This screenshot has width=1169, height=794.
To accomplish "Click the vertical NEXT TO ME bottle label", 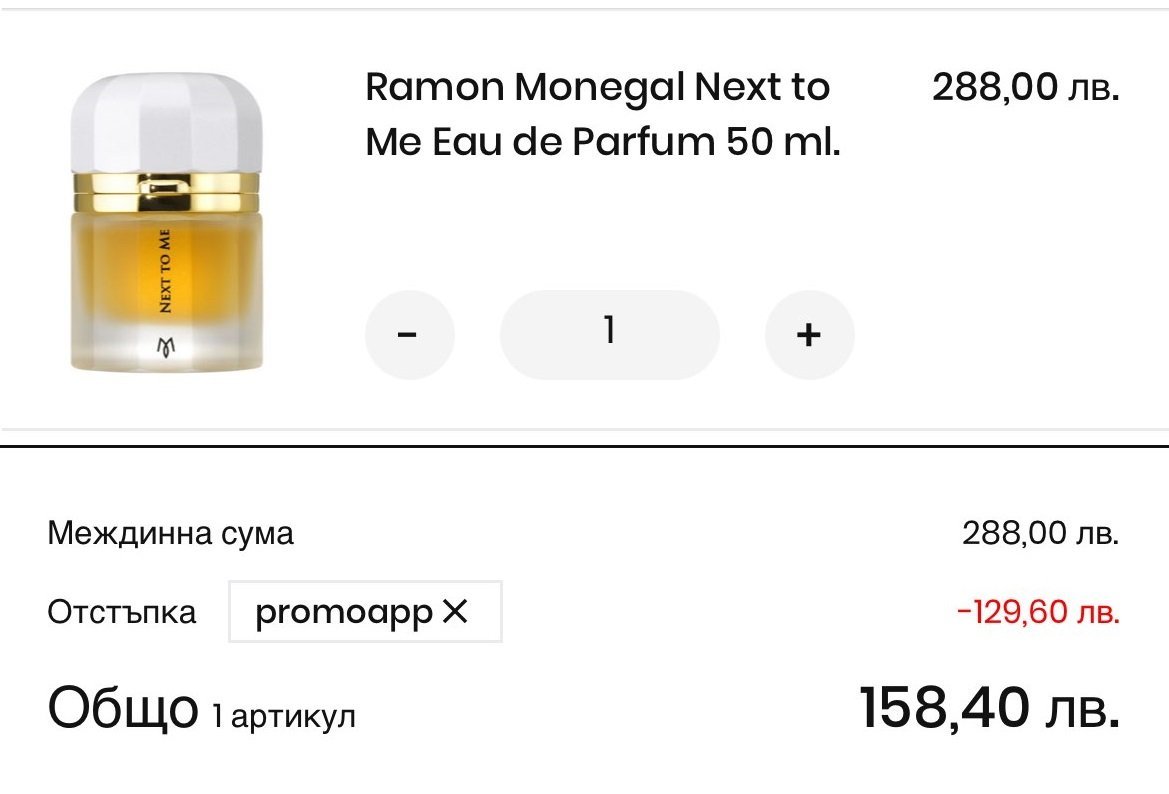I will (x=165, y=270).
